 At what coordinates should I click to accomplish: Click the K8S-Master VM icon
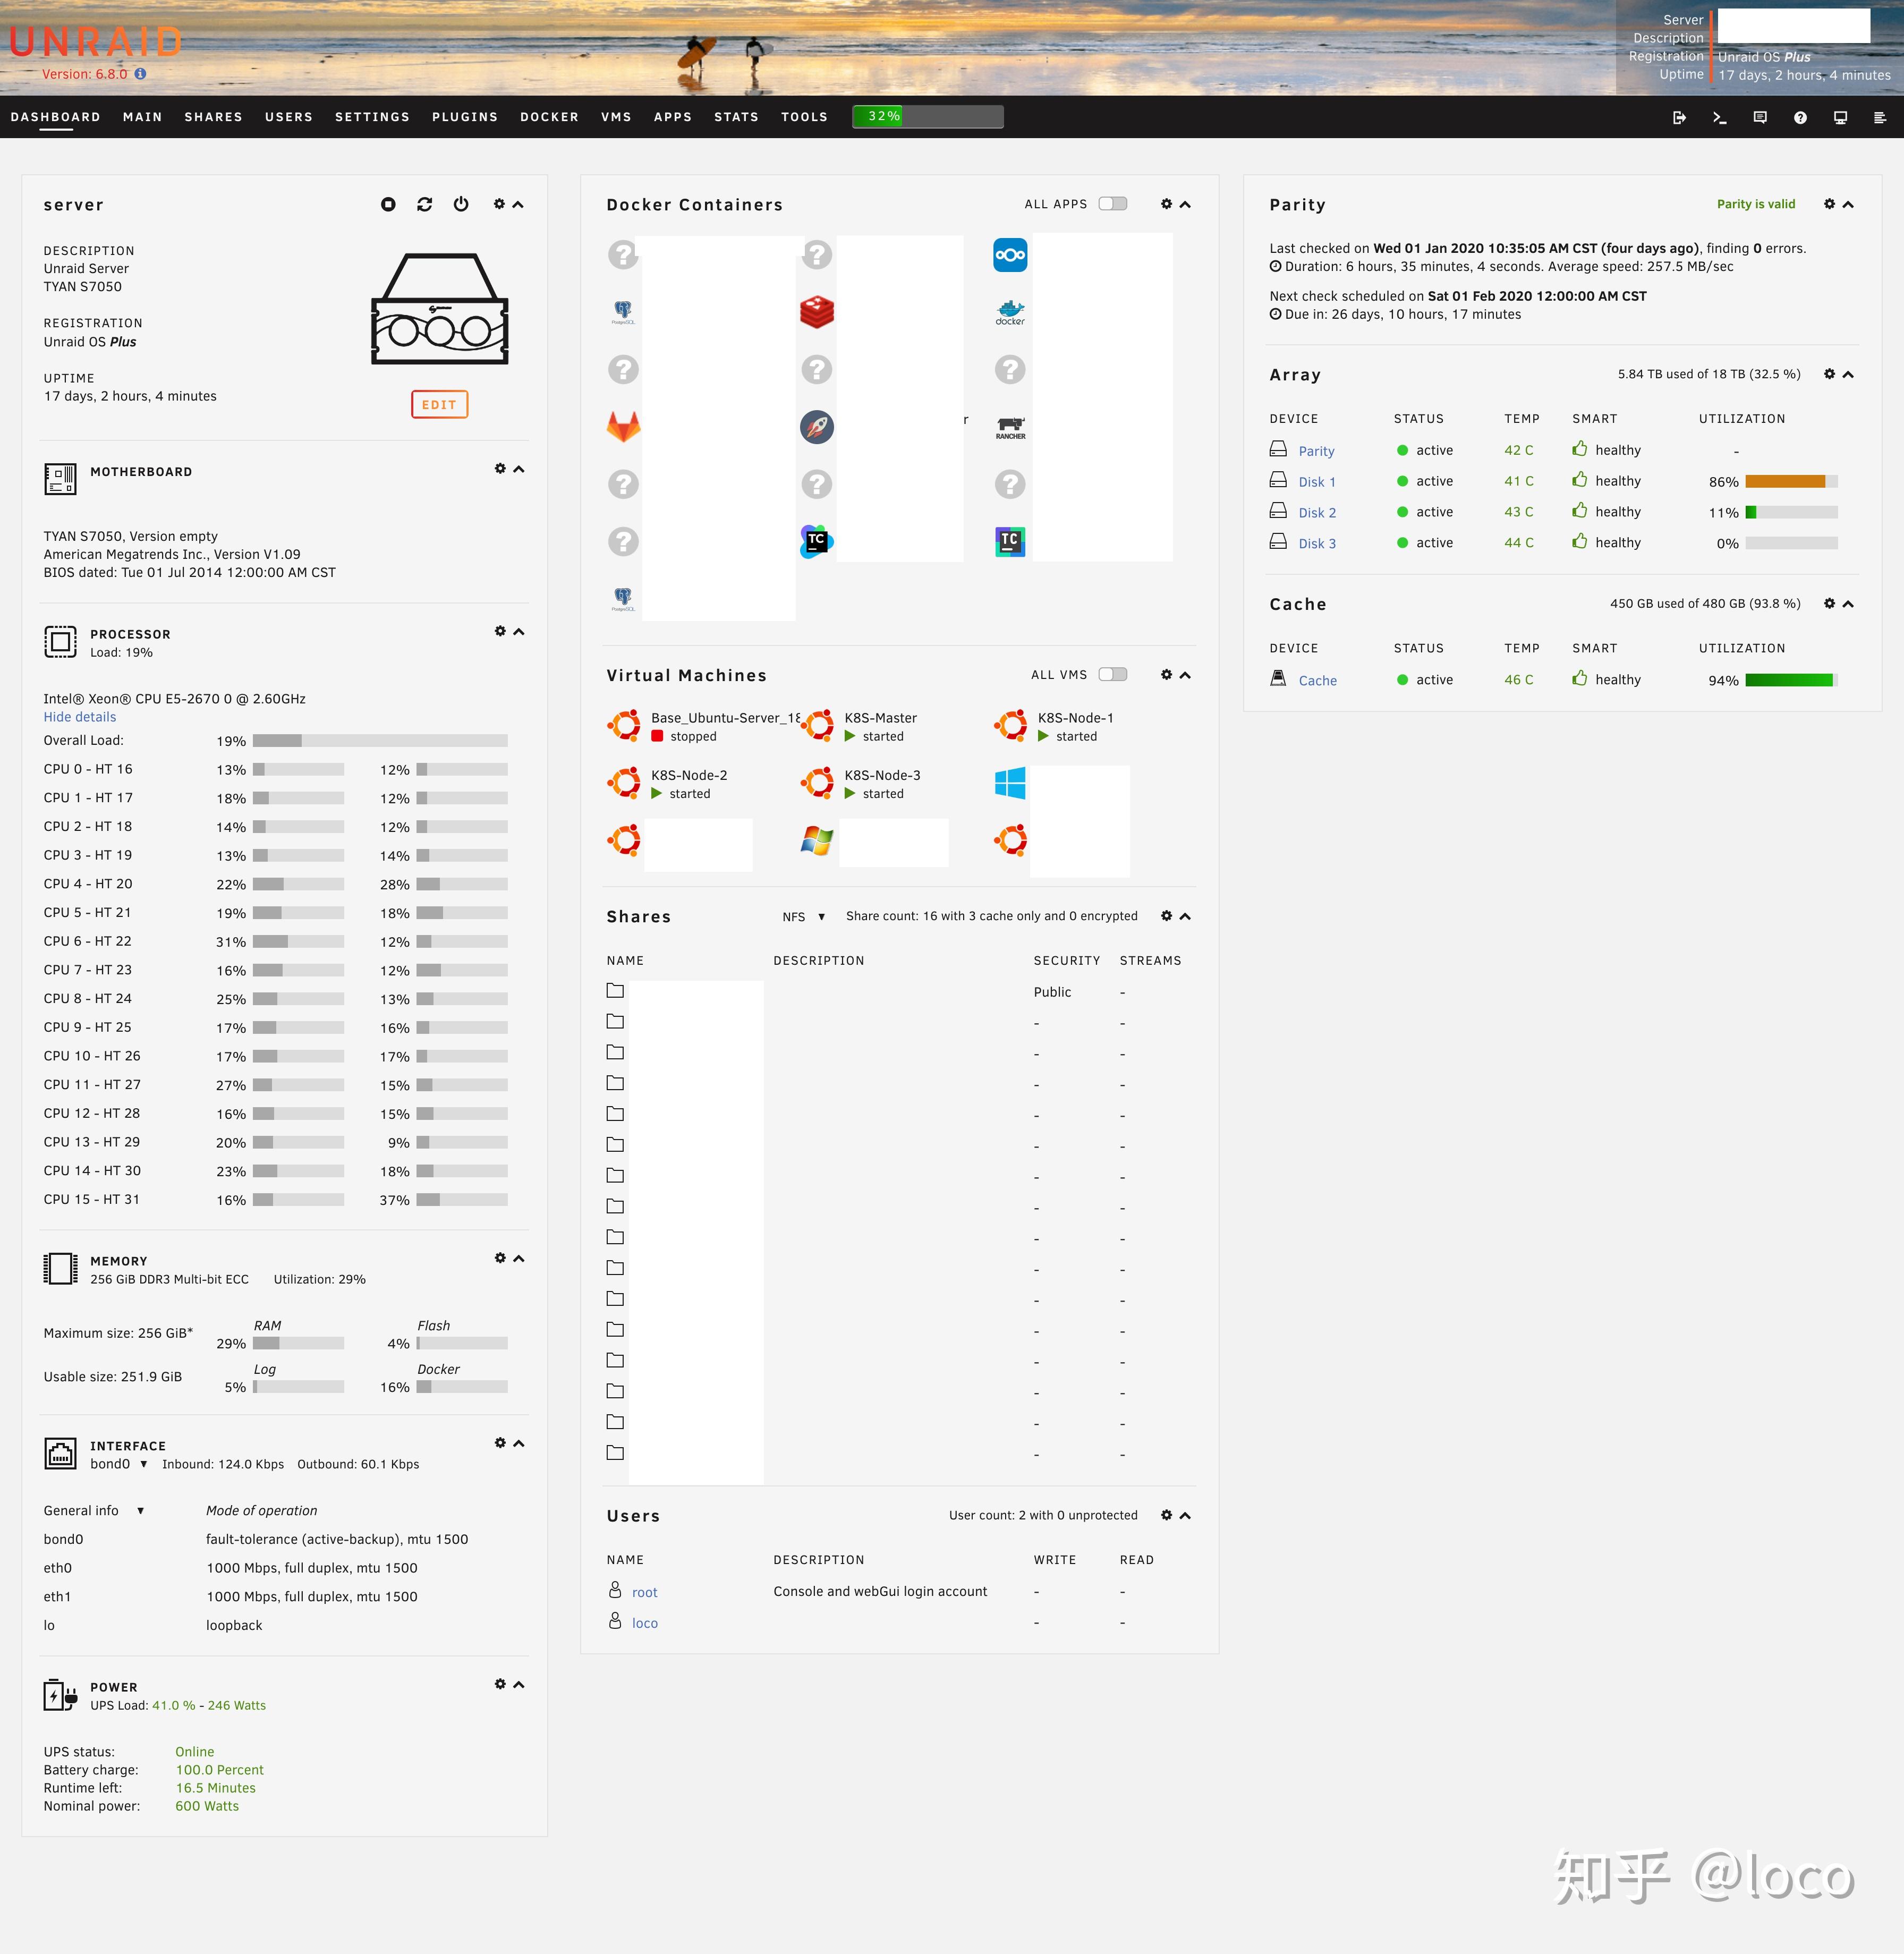[x=818, y=726]
